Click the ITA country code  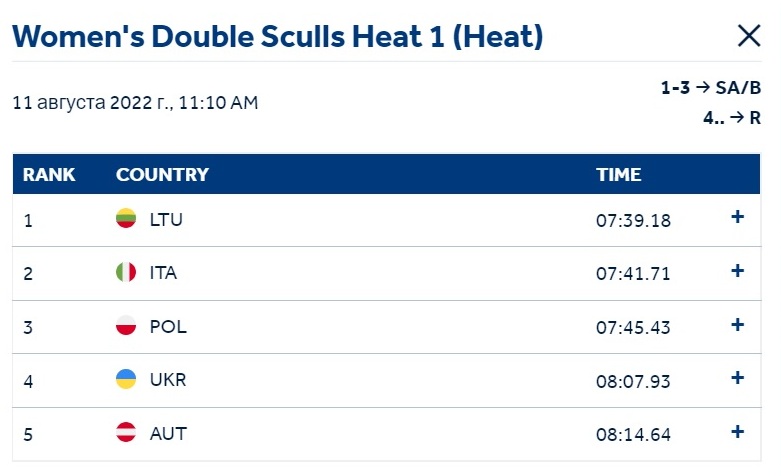[163, 273]
